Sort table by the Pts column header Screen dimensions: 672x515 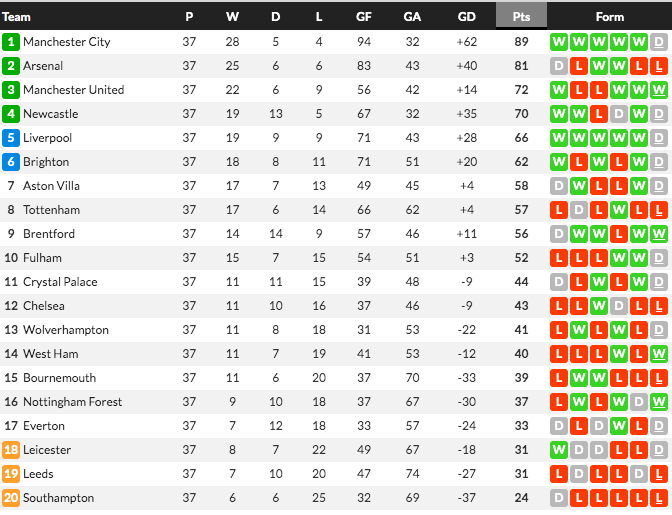521,16
